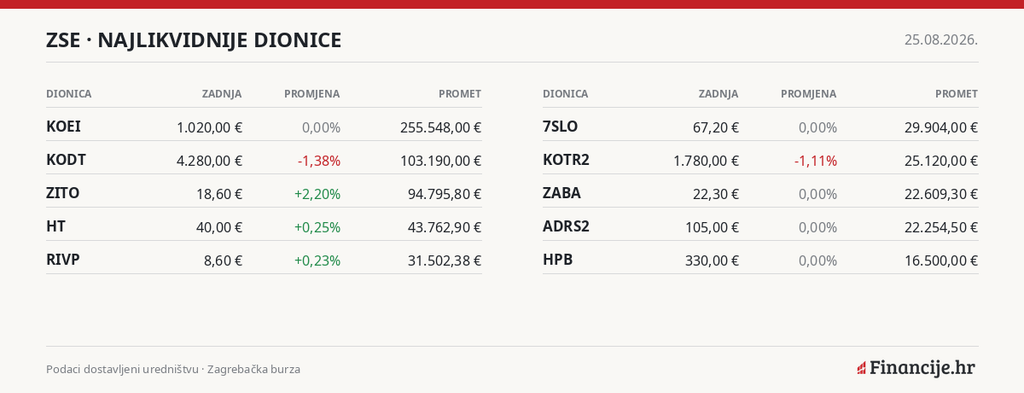1024x393 pixels.
Task: Click the date 25.08.2026.
Action: click(941, 40)
